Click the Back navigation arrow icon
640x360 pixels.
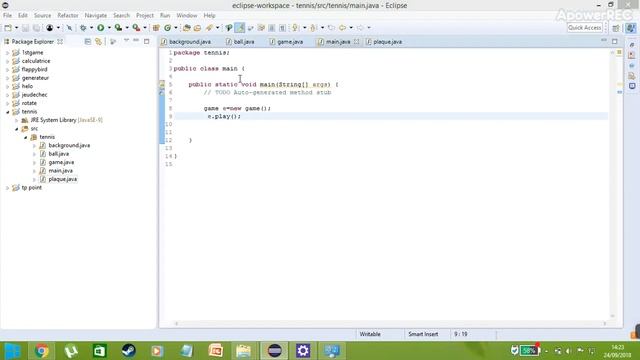tap(342, 28)
